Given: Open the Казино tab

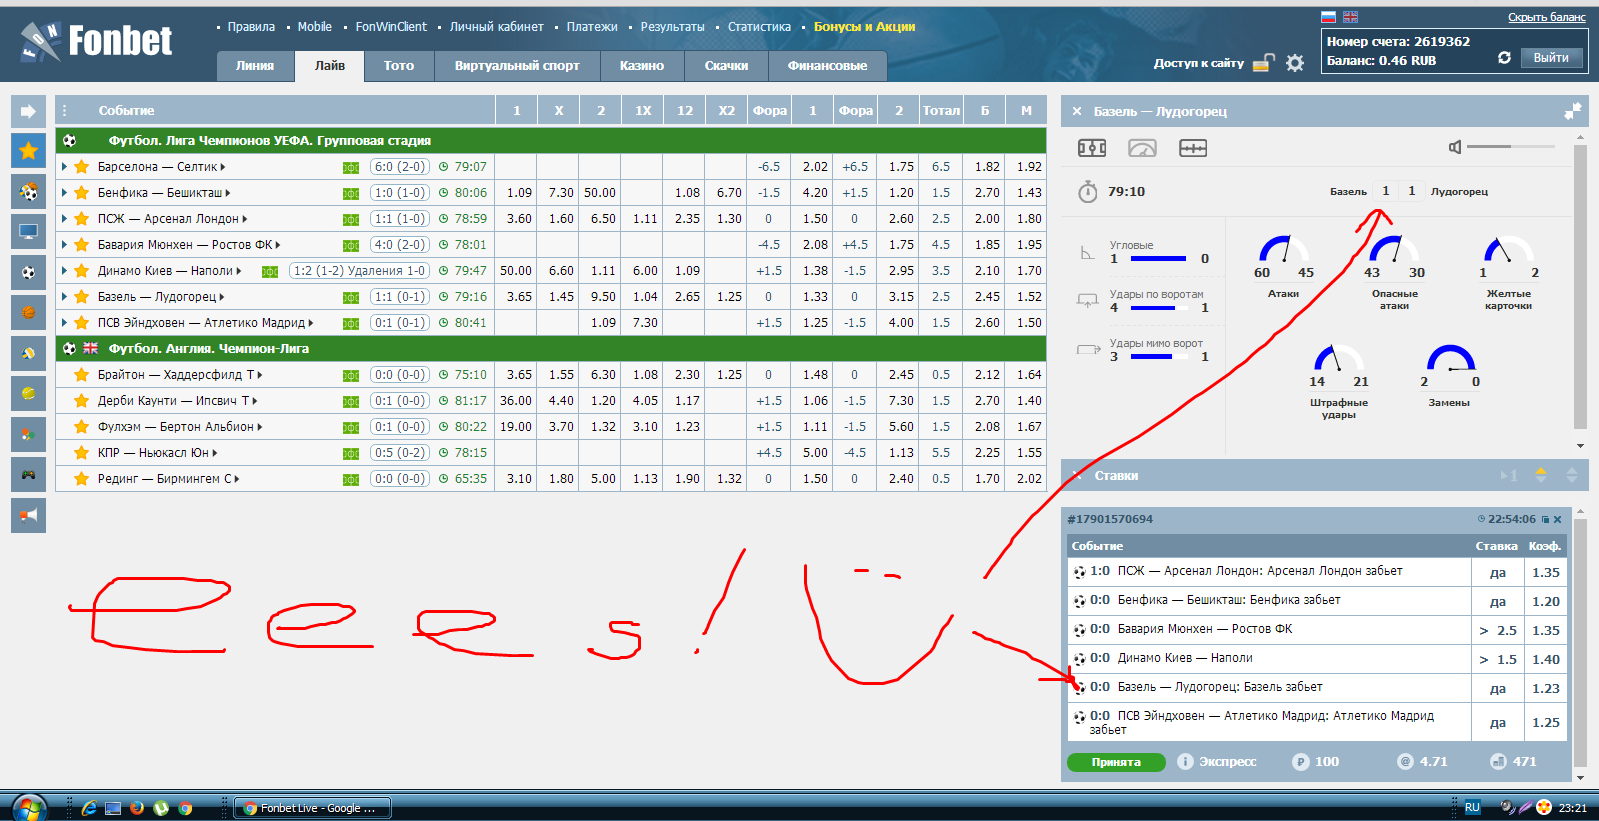Looking at the screenshot, I should click(642, 66).
